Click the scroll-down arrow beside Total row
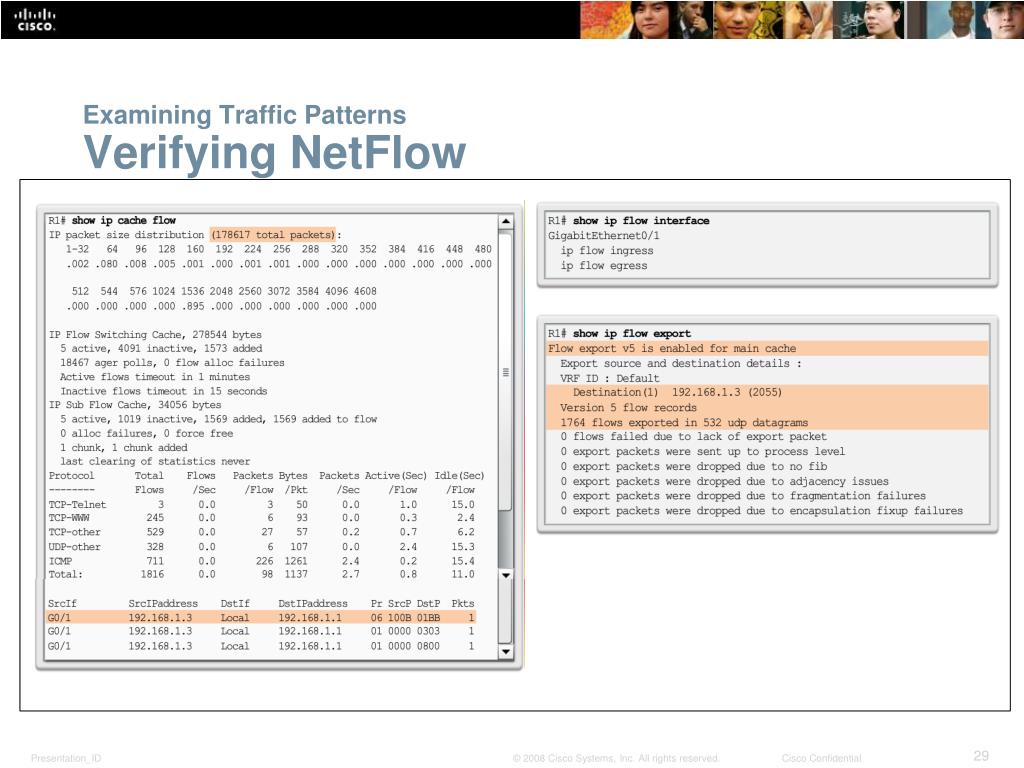 click(505, 575)
